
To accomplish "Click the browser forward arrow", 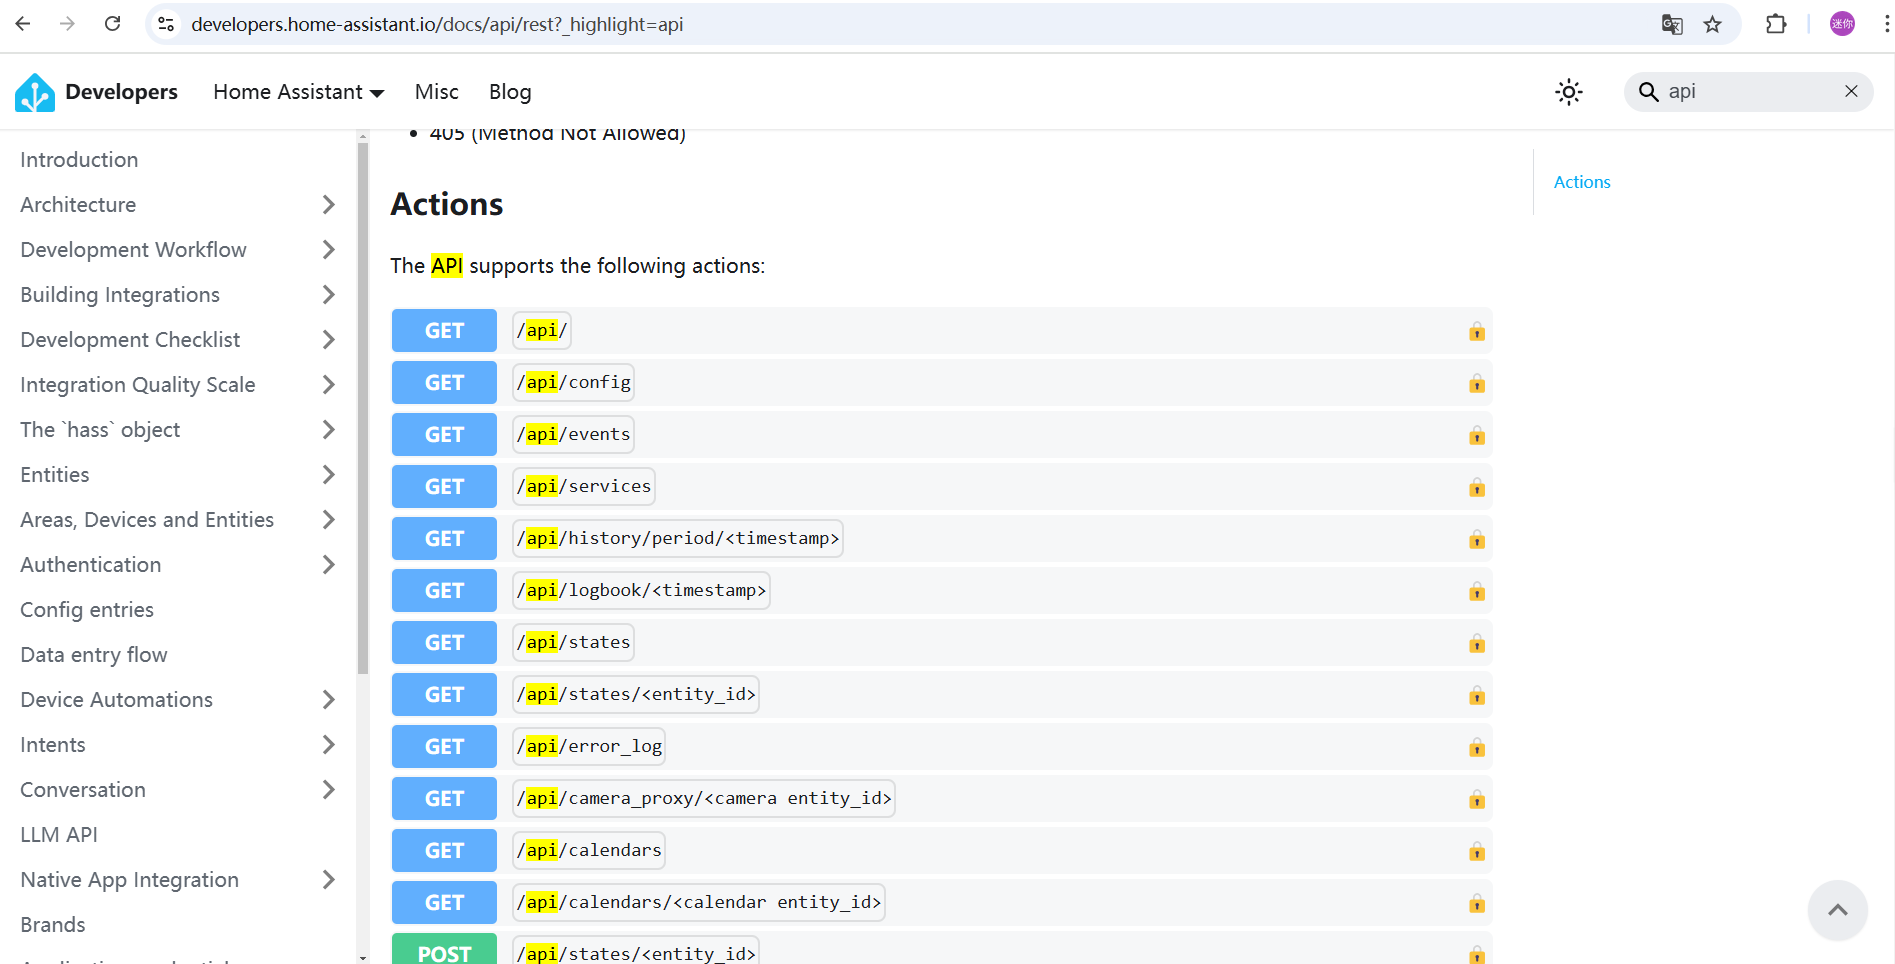I will coord(67,24).
